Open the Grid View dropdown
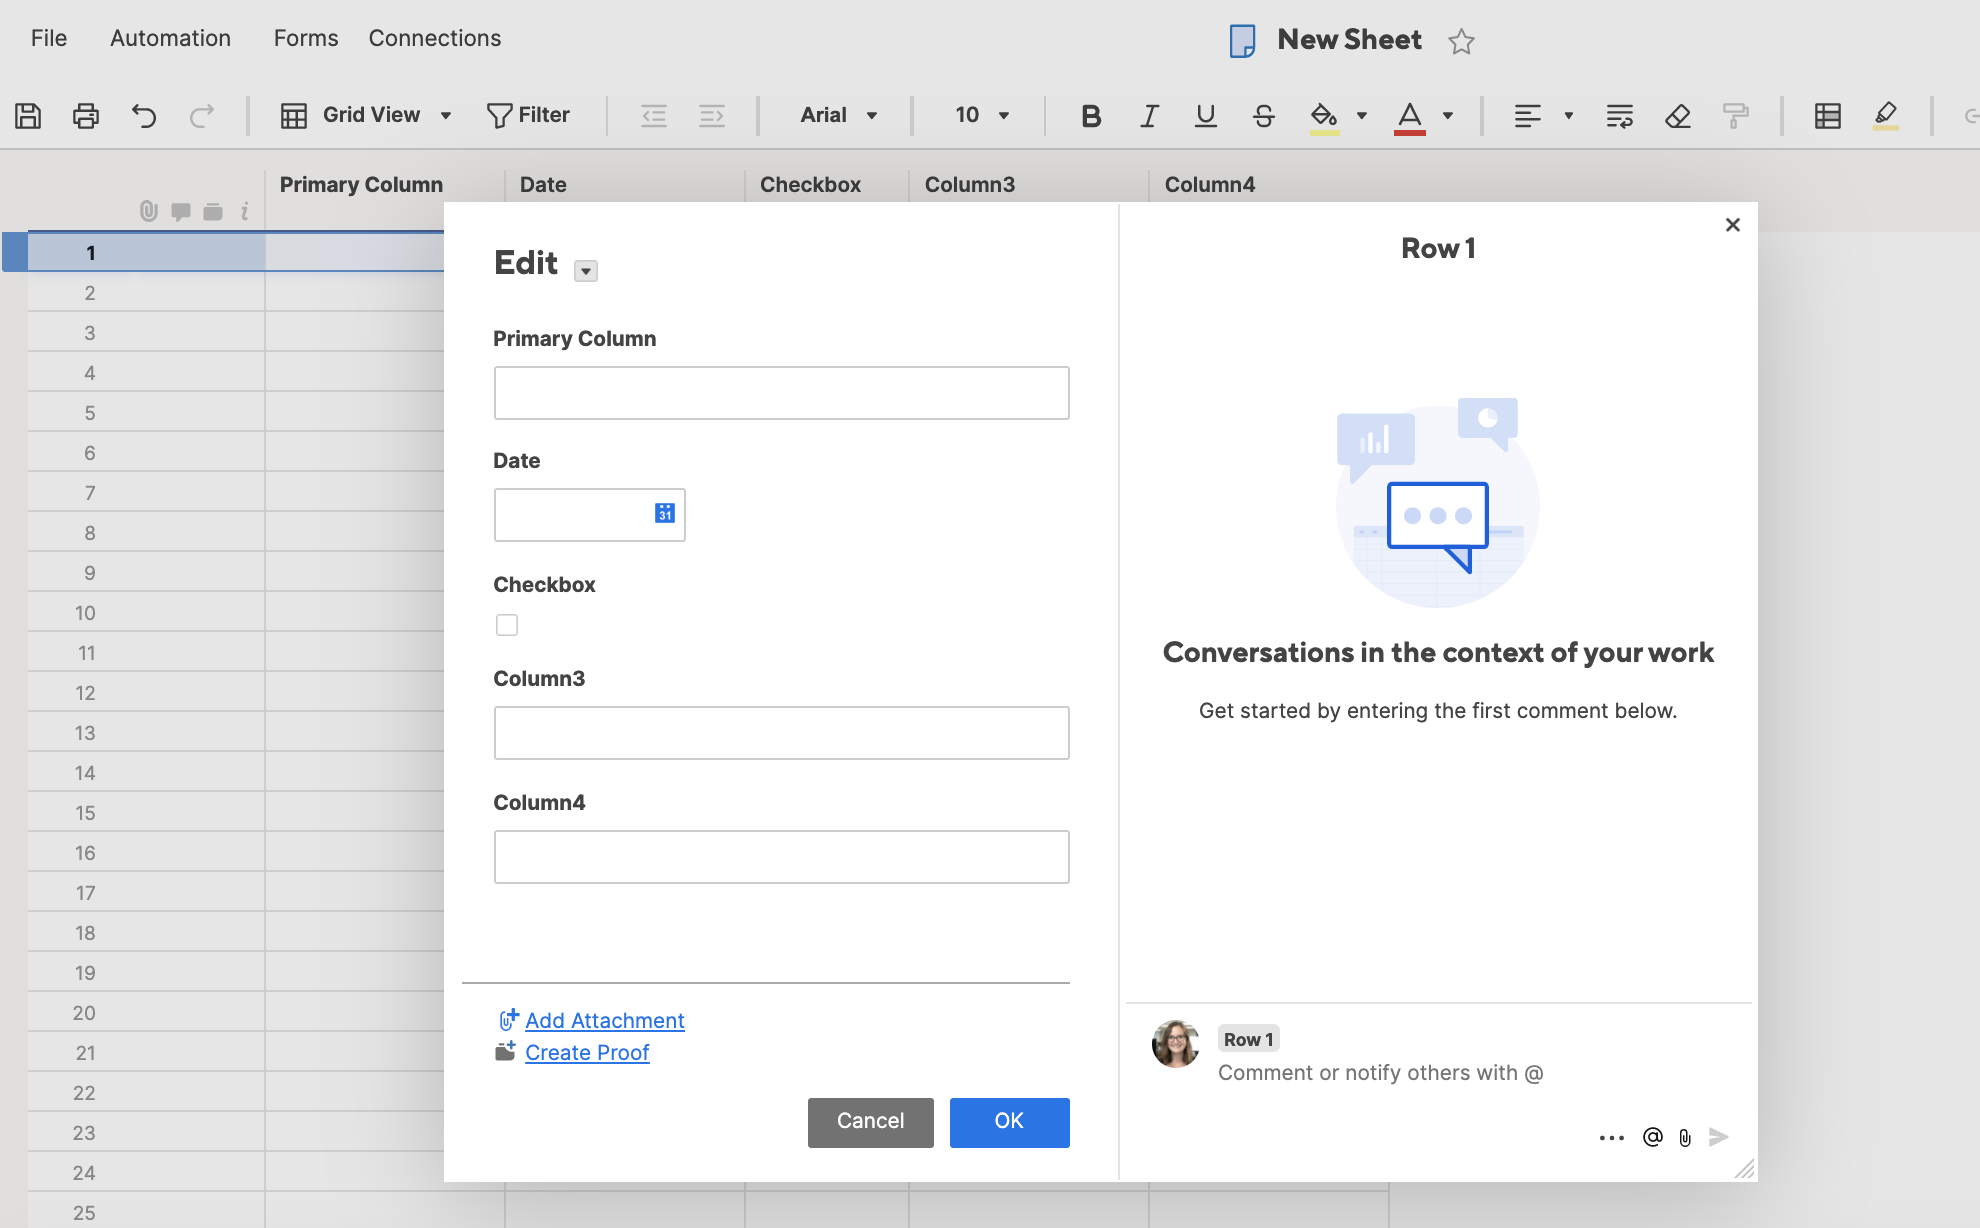The image size is (1980, 1228). pos(446,116)
